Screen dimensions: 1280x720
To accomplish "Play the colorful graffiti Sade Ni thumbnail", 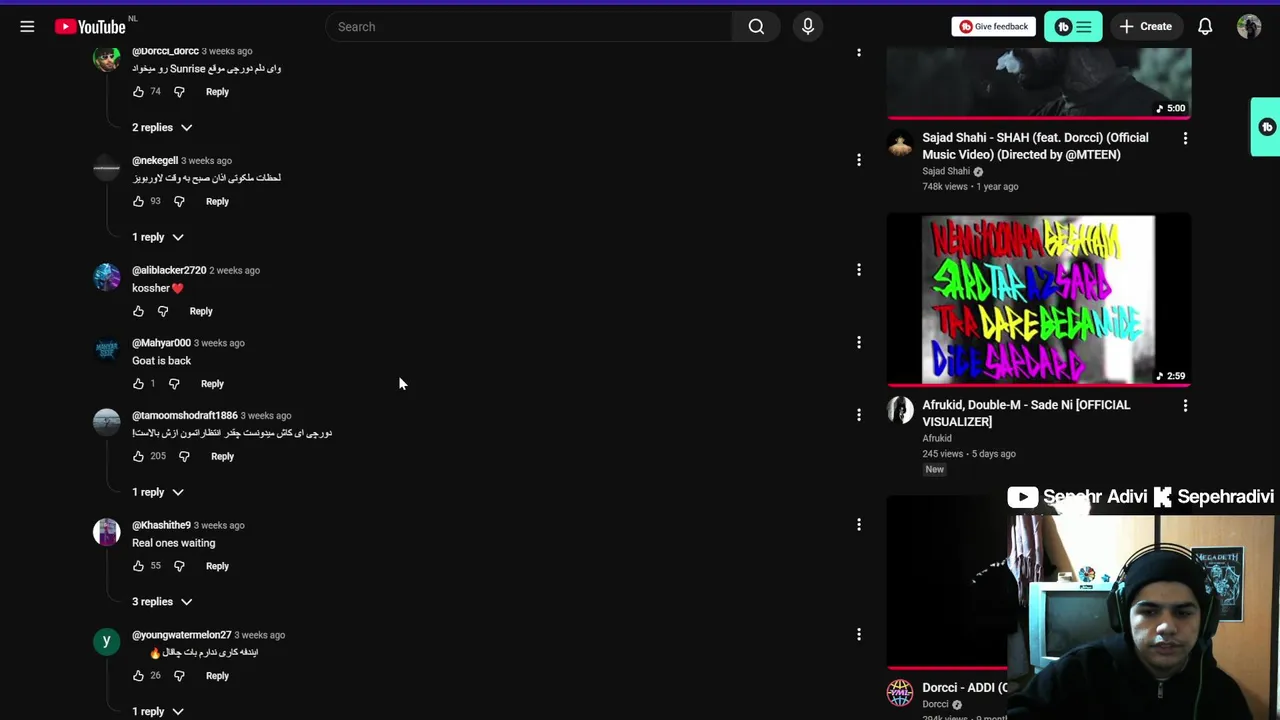I will pyautogui.click(x=1039, y=299).
